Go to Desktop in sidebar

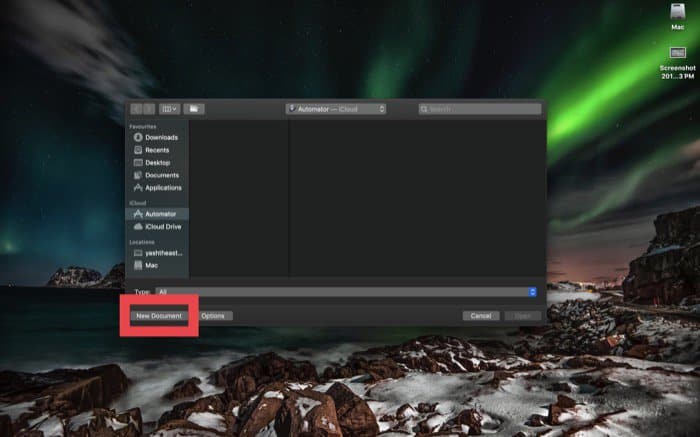click(156, 162)
